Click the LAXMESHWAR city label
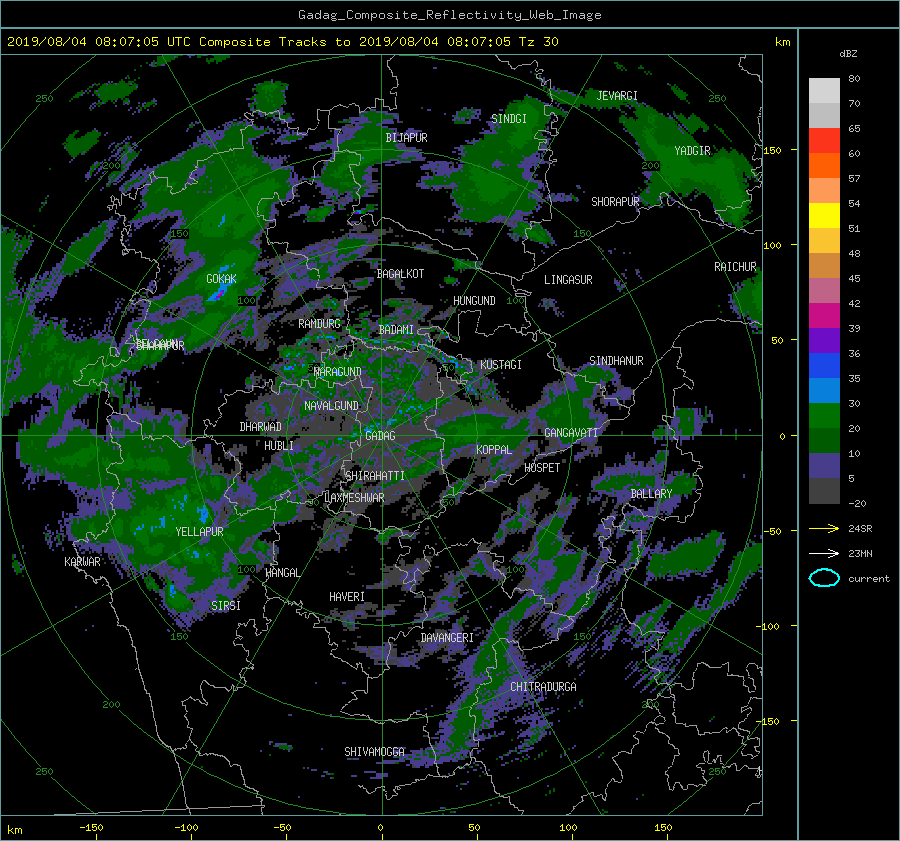The image size is (900, 841). (354, 498)
